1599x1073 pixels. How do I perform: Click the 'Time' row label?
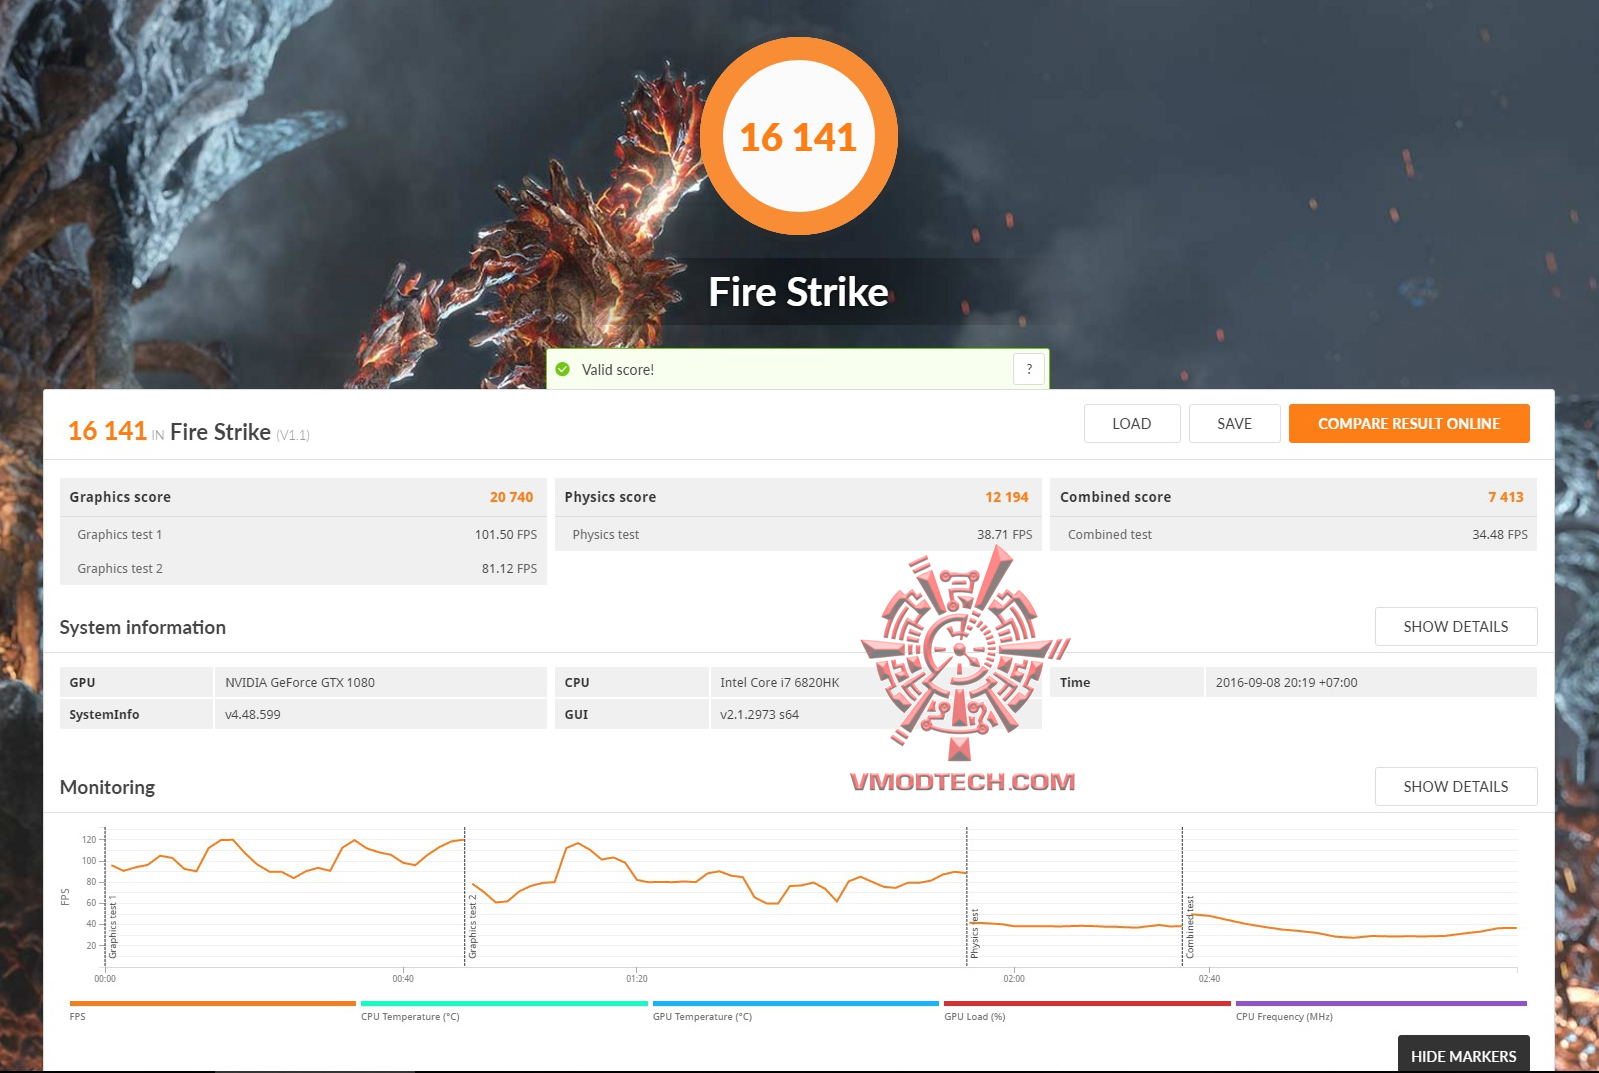point(1075,683)
